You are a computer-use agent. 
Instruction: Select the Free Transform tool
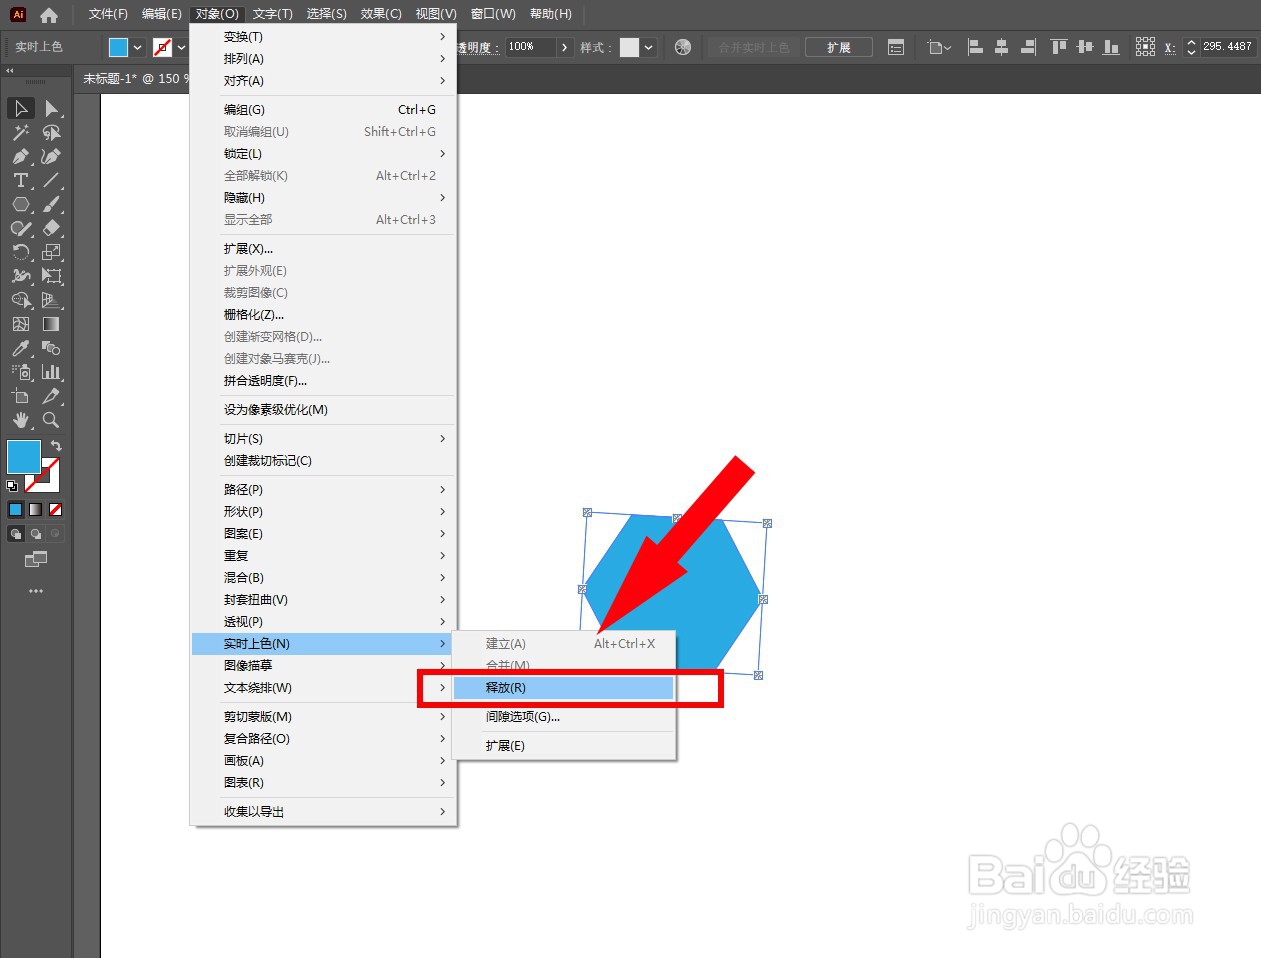tap(52, 276)
